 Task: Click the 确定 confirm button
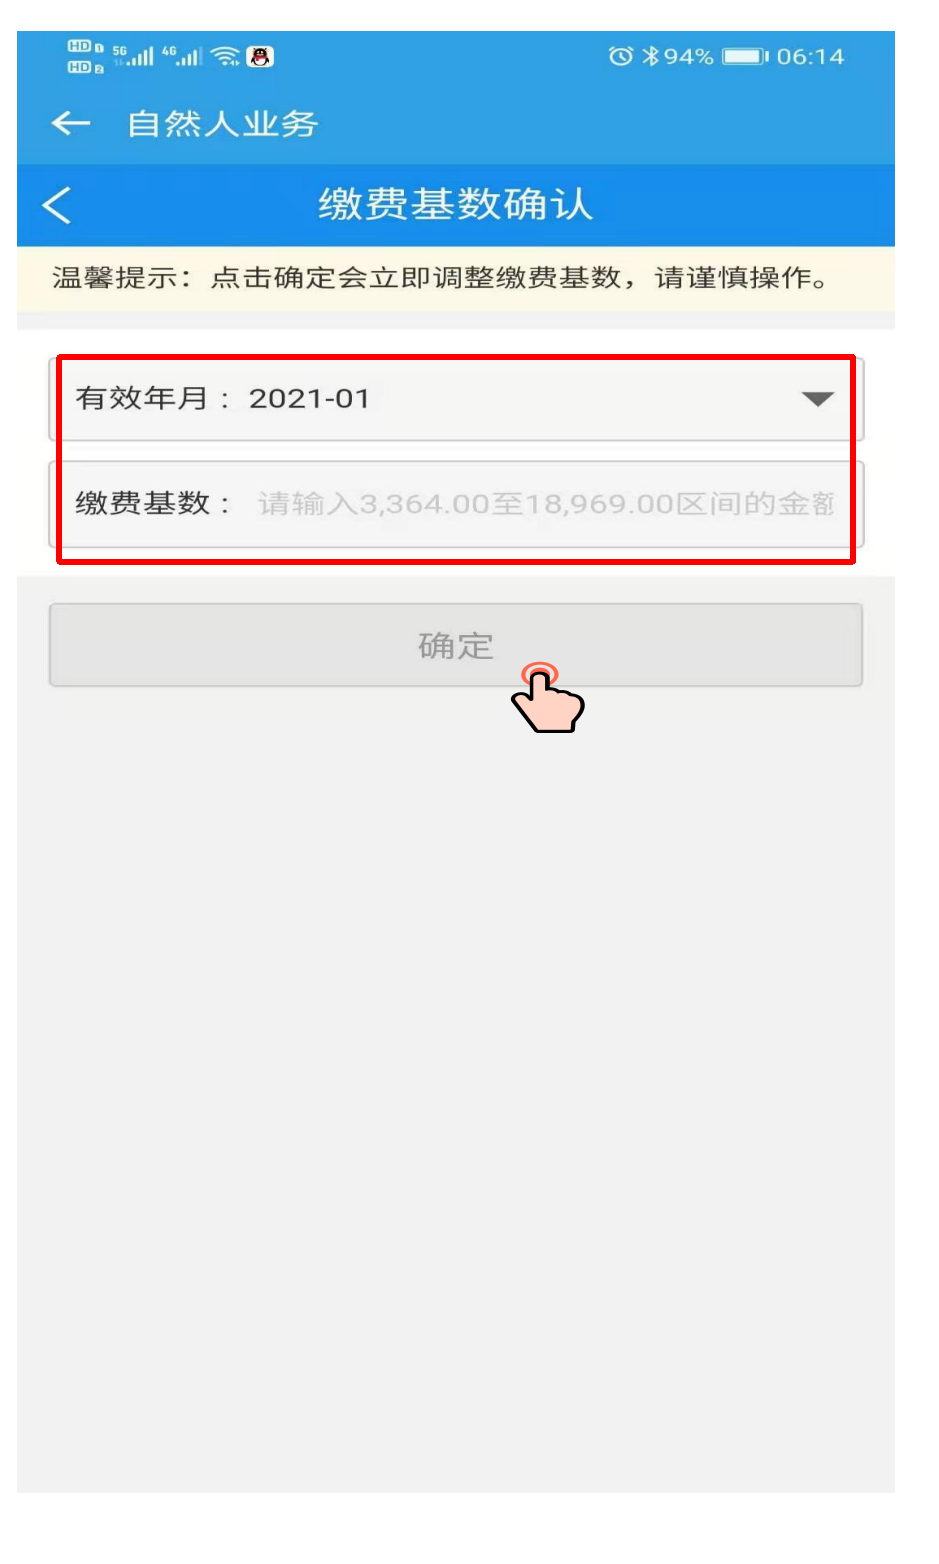(x=456, y=645)
